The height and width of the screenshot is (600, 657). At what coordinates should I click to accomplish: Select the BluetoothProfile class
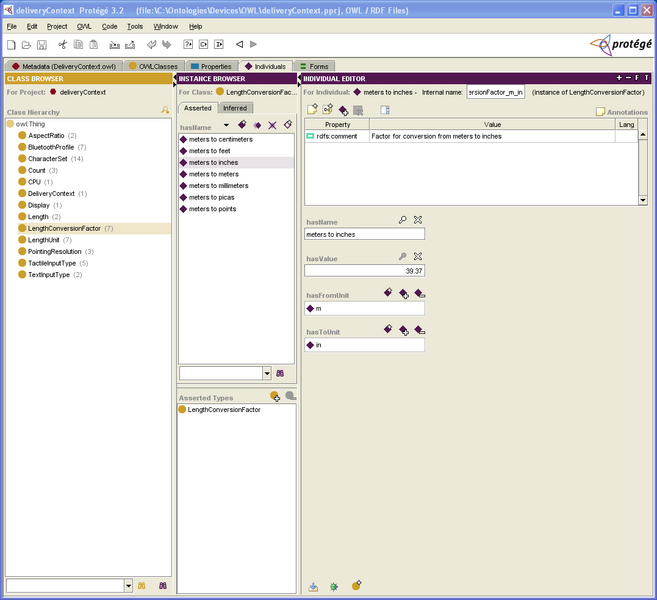point(52,147)
